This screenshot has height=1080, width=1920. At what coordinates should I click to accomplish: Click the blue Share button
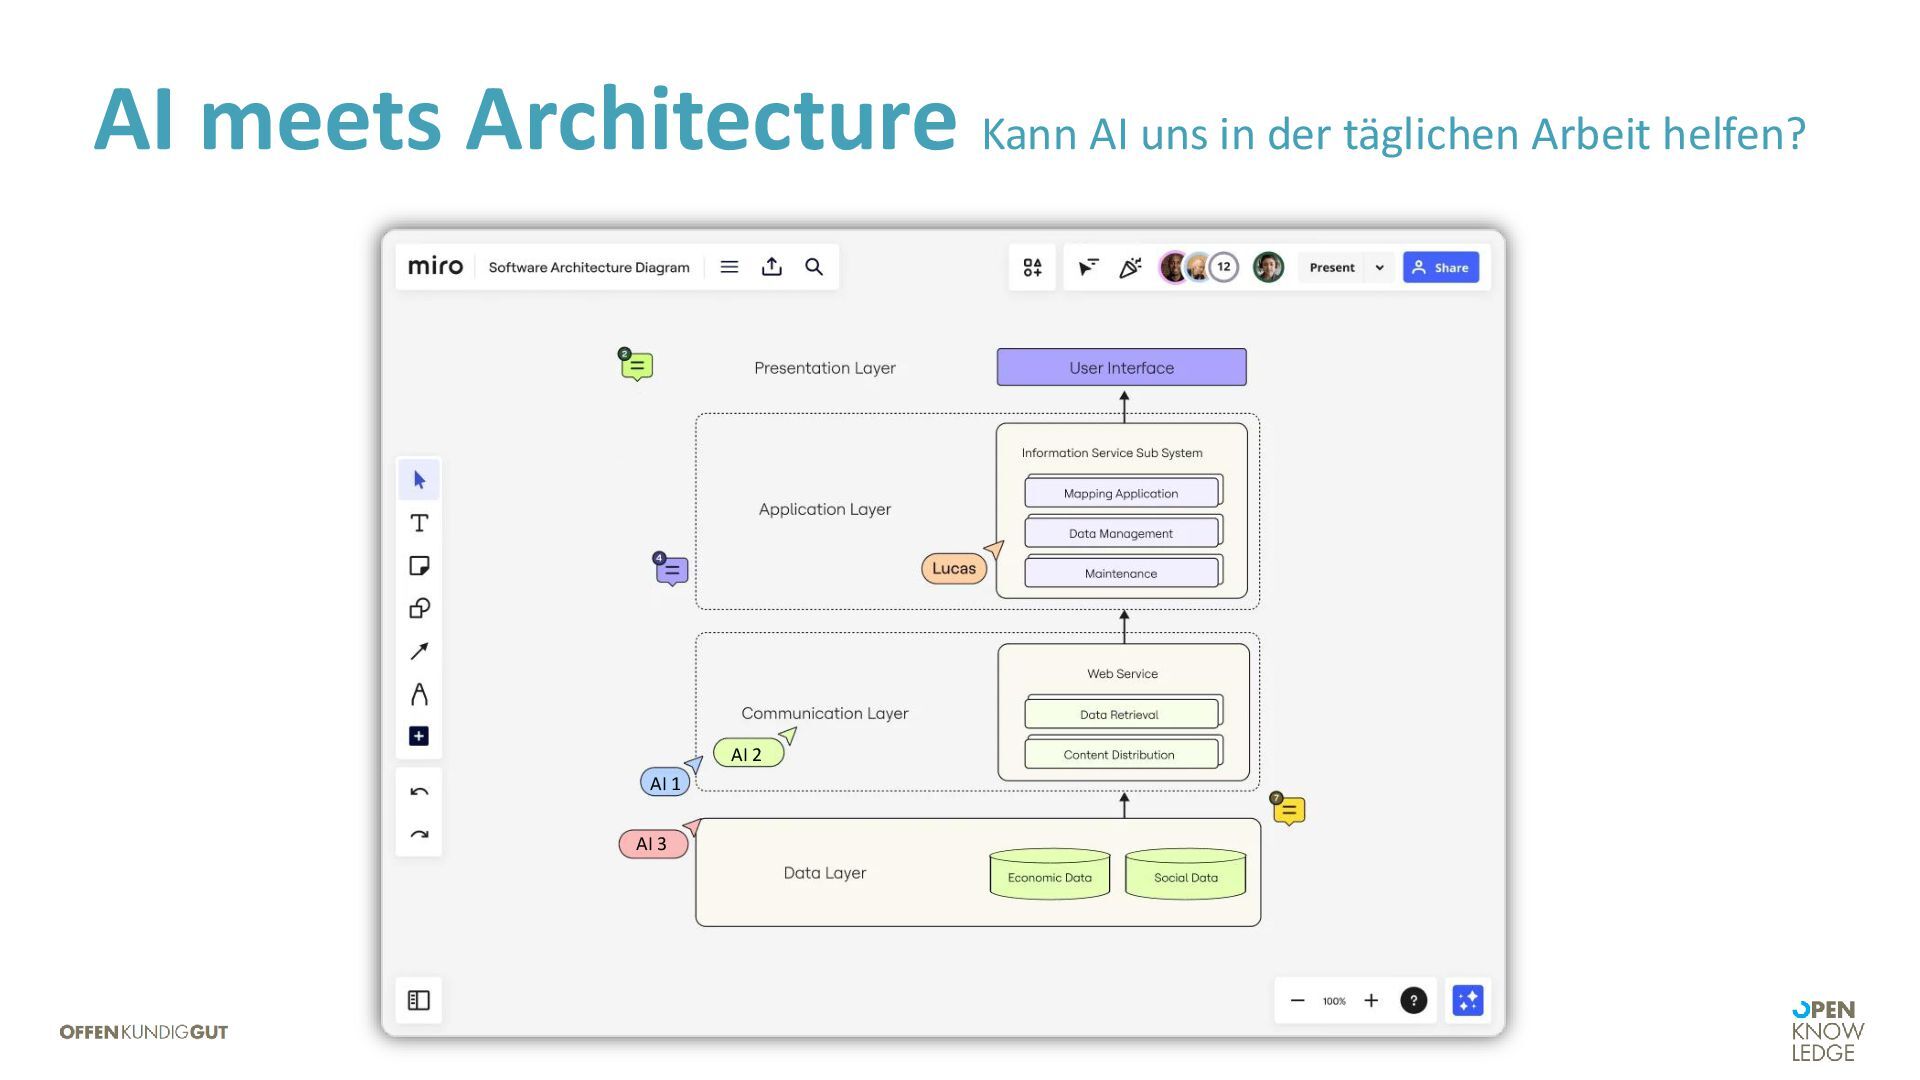coord(1440,268)
